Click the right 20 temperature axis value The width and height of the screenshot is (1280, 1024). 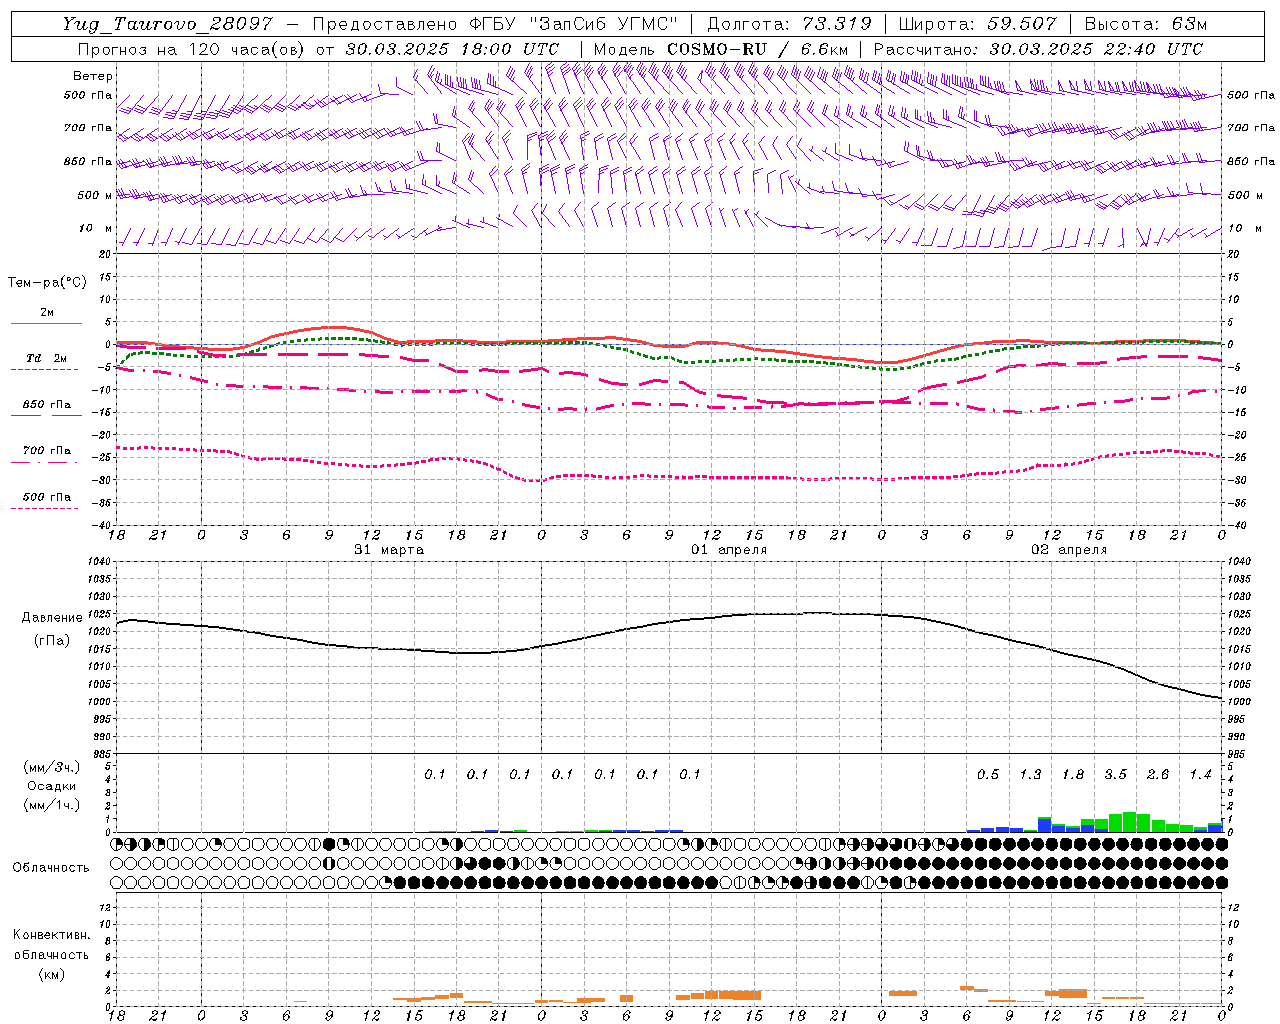click(1233, 254)
